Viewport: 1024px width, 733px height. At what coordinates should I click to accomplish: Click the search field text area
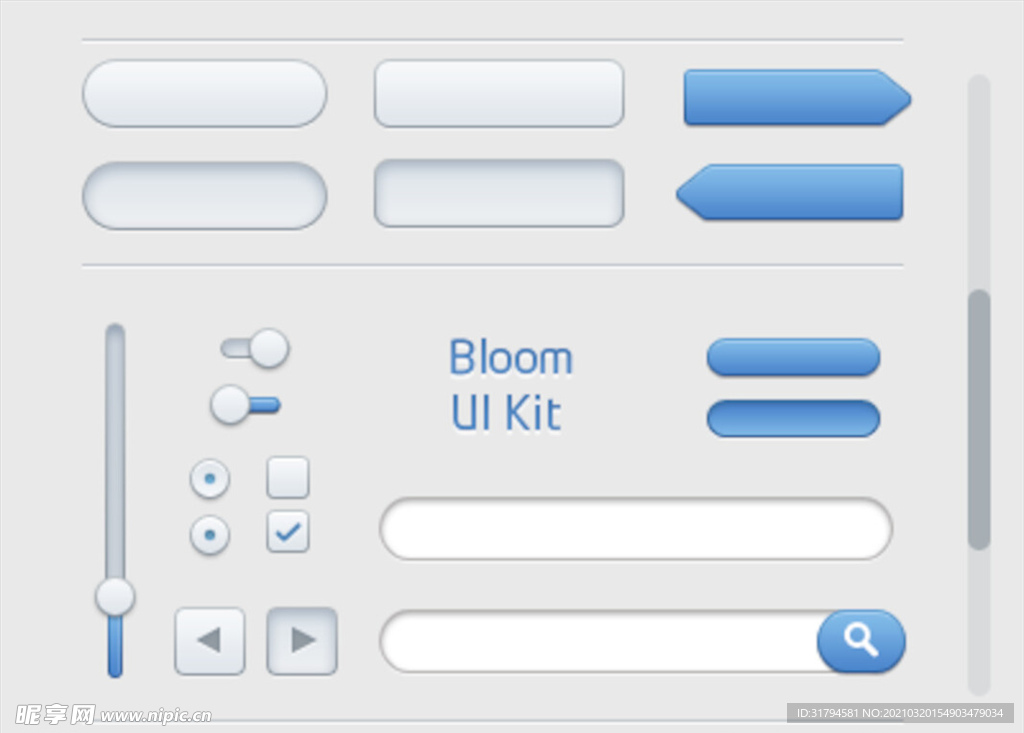[x=600, y=641]
